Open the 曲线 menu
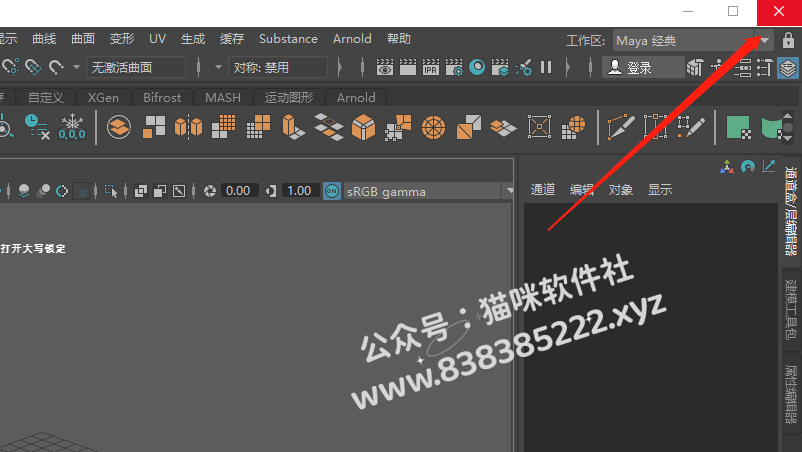 pyautogui.click(x=44, y=39)
